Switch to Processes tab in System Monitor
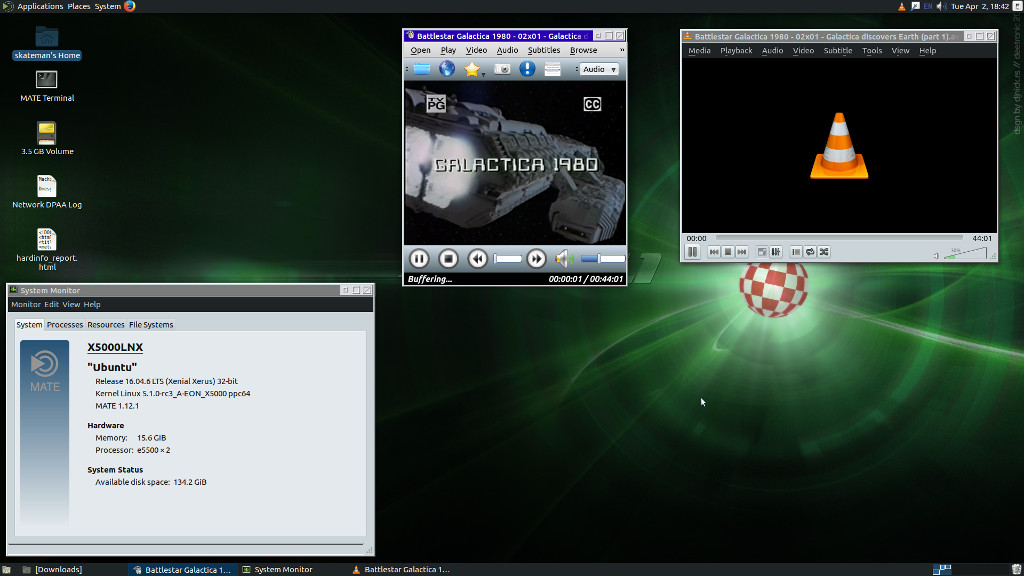 click(x=65, y=325)
